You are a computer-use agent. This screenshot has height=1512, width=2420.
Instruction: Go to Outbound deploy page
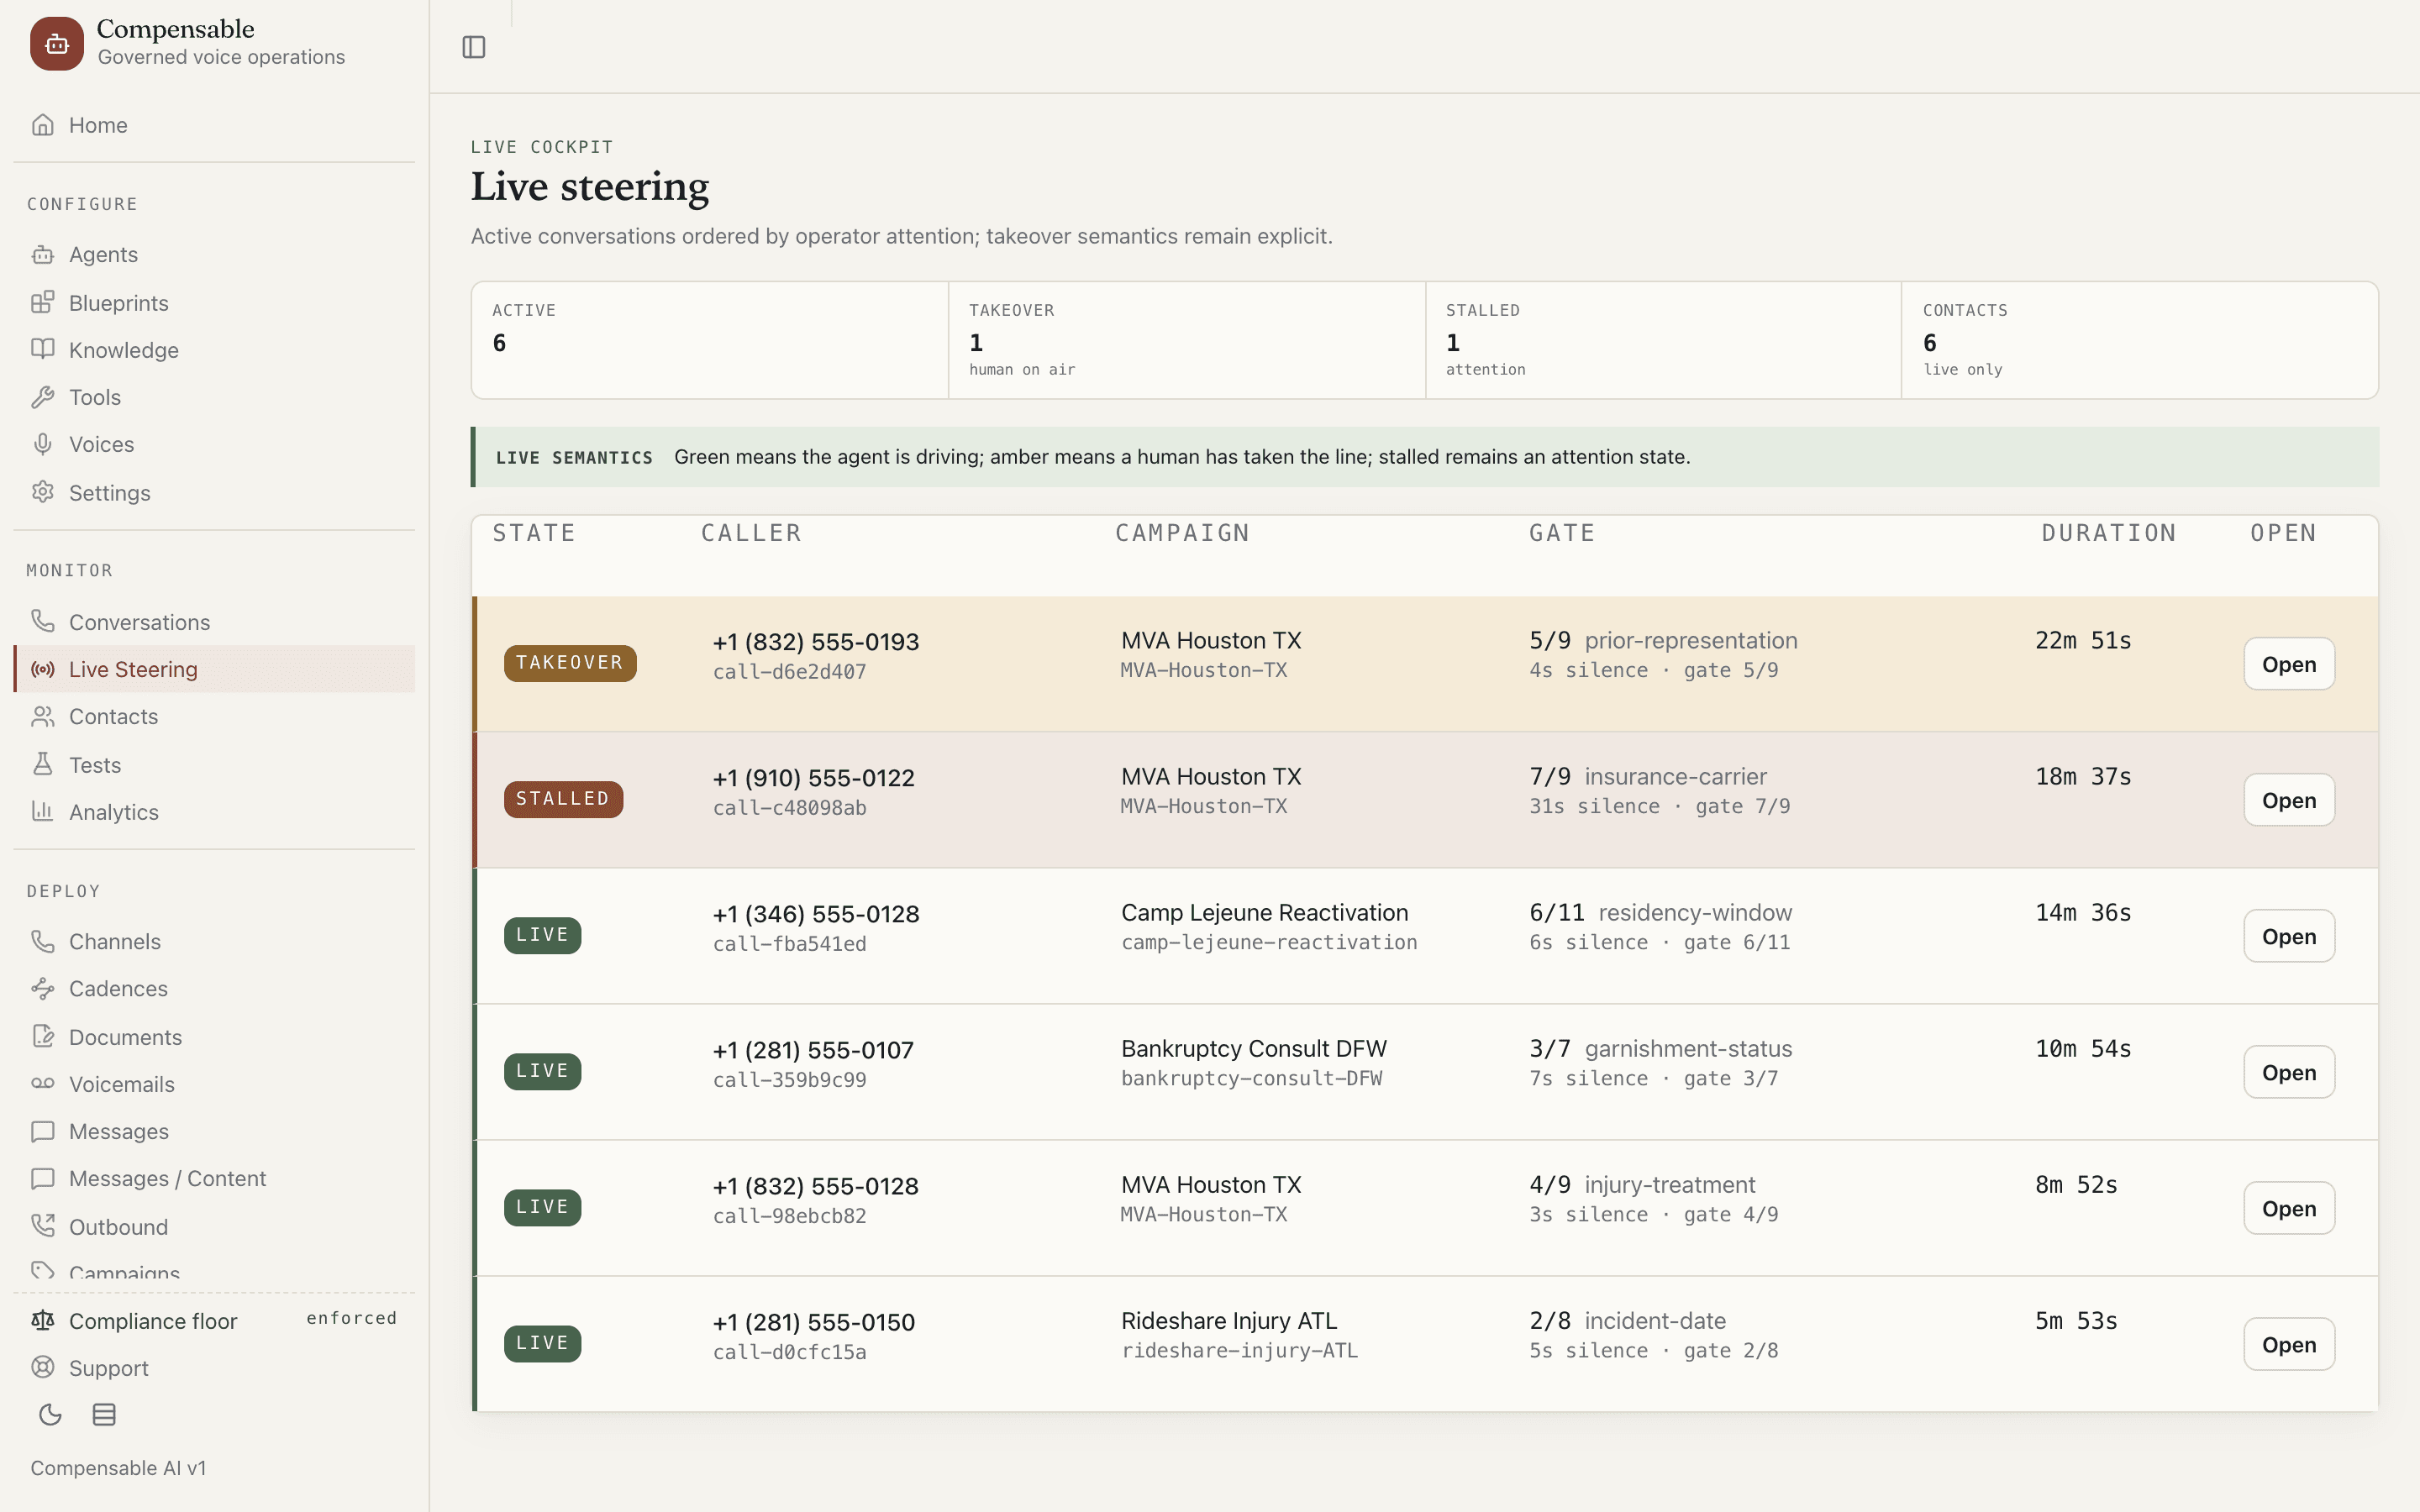(x=214, y=1227)
